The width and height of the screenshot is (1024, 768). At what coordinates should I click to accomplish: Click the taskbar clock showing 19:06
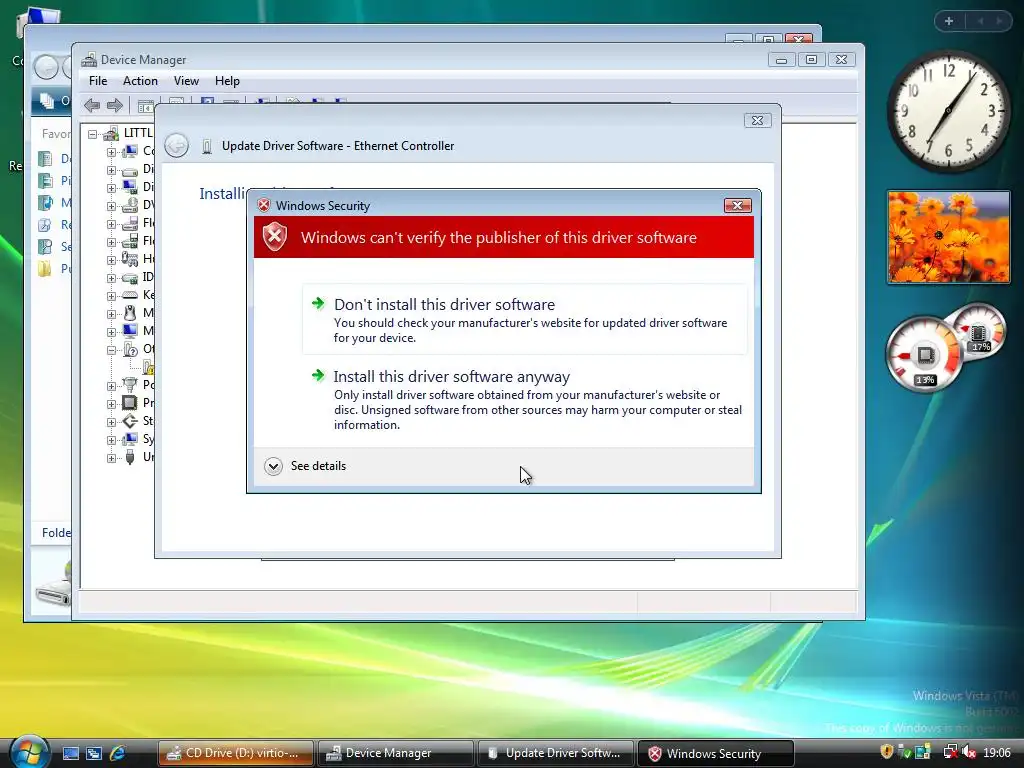[x=997, y=753]
